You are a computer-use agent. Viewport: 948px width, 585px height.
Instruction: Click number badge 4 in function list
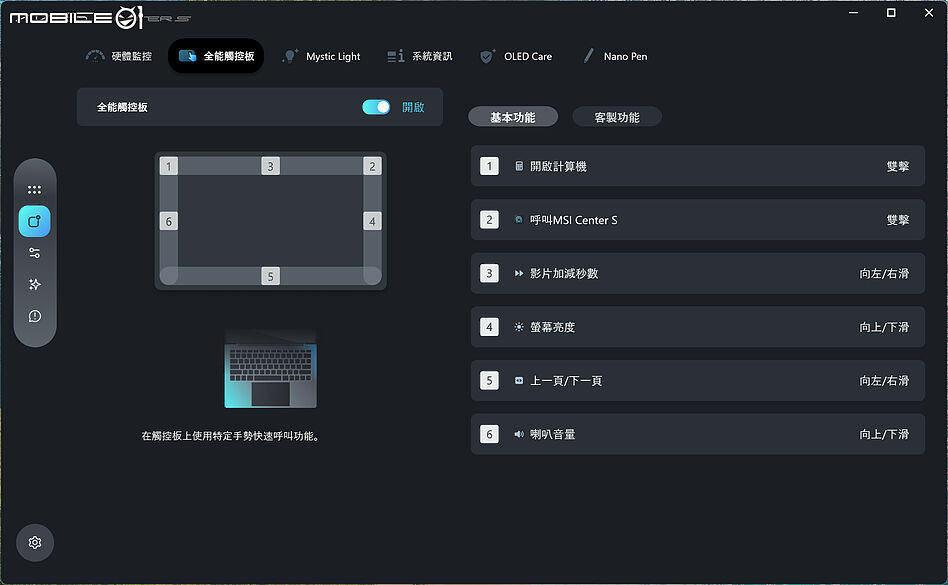(x=489, y=327)
